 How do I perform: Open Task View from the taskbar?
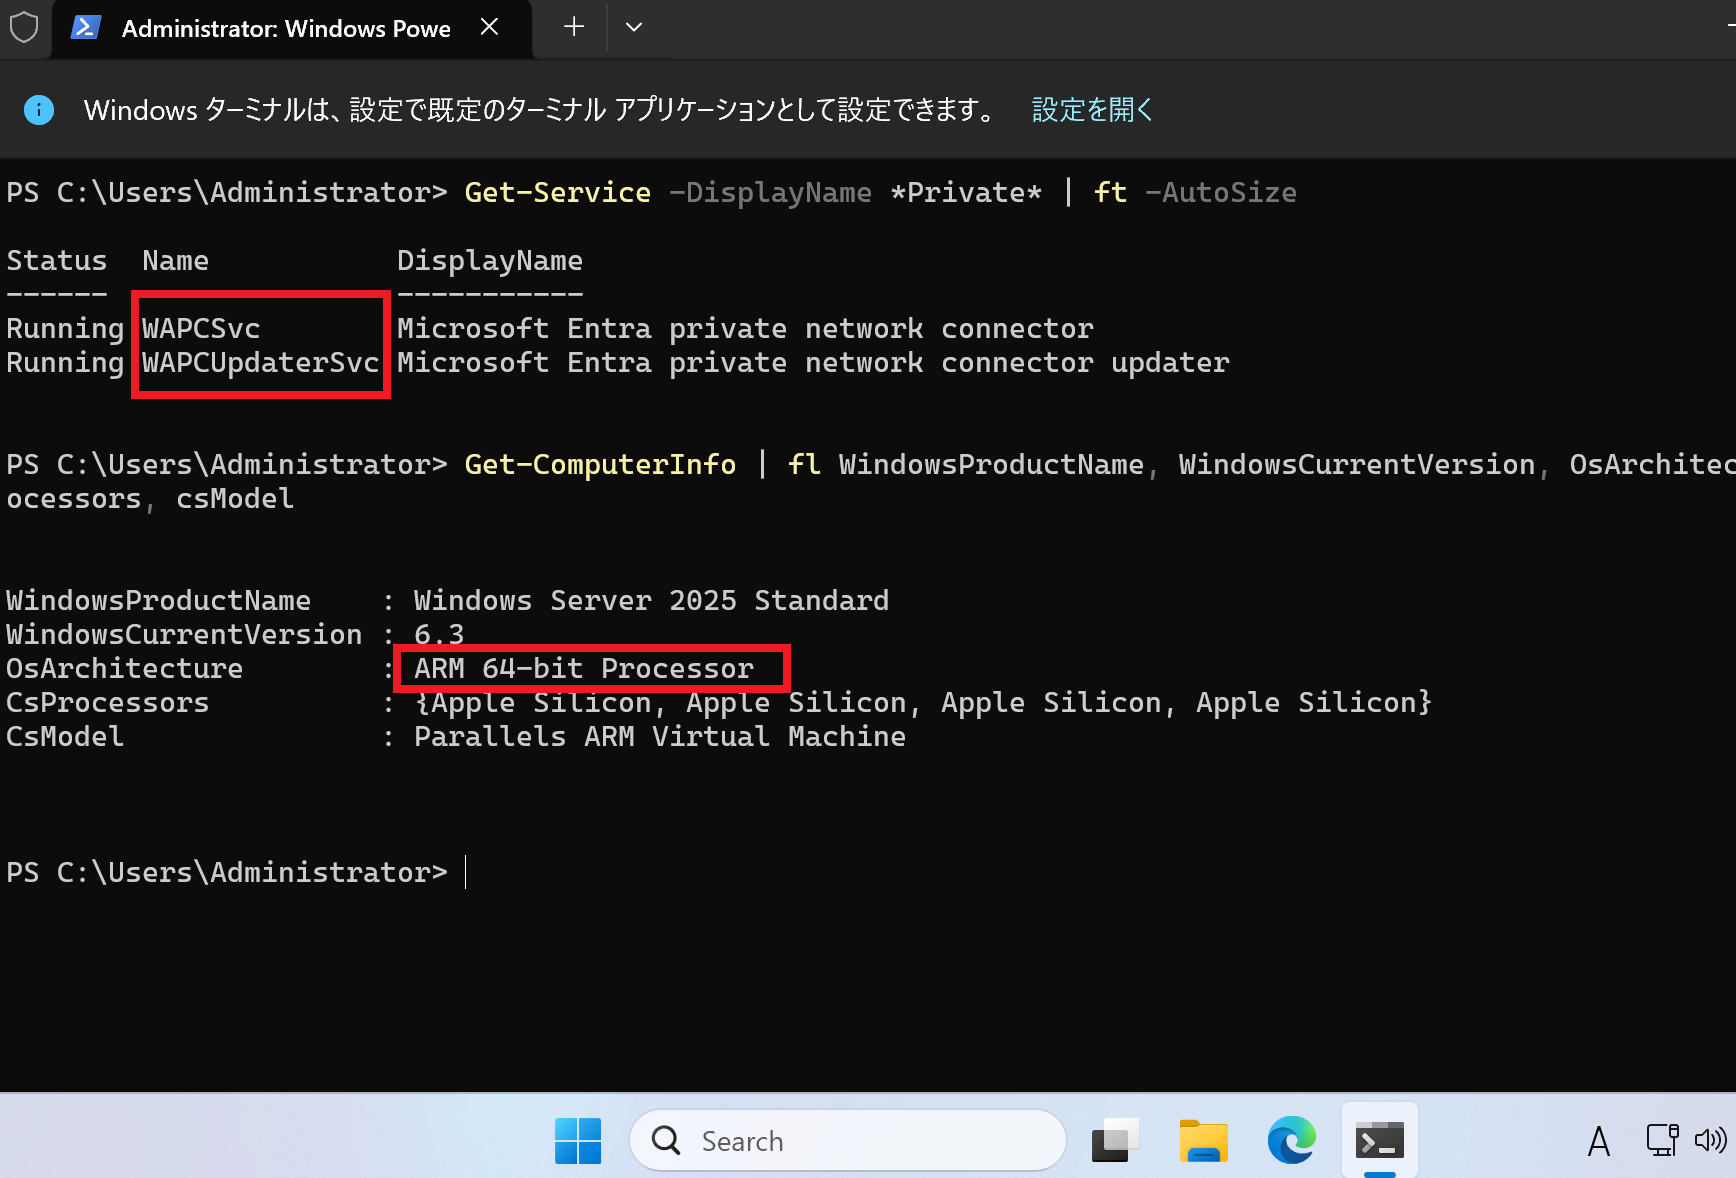point(1116,1141)
